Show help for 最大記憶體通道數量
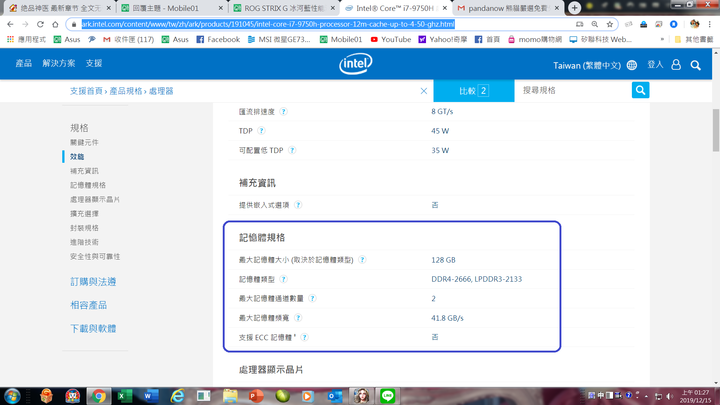The height and width of the screenshot is (405, 720). pyautogui.click(x=312, y=298)
